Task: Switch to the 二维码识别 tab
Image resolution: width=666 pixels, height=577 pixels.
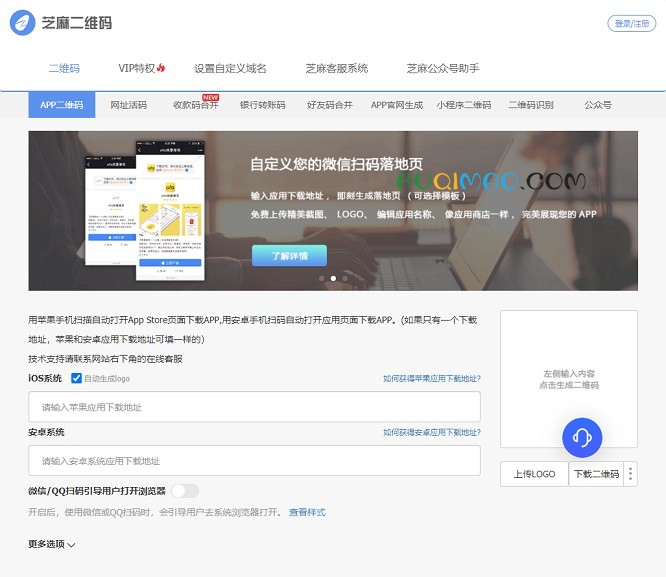Action: [531, 105]
